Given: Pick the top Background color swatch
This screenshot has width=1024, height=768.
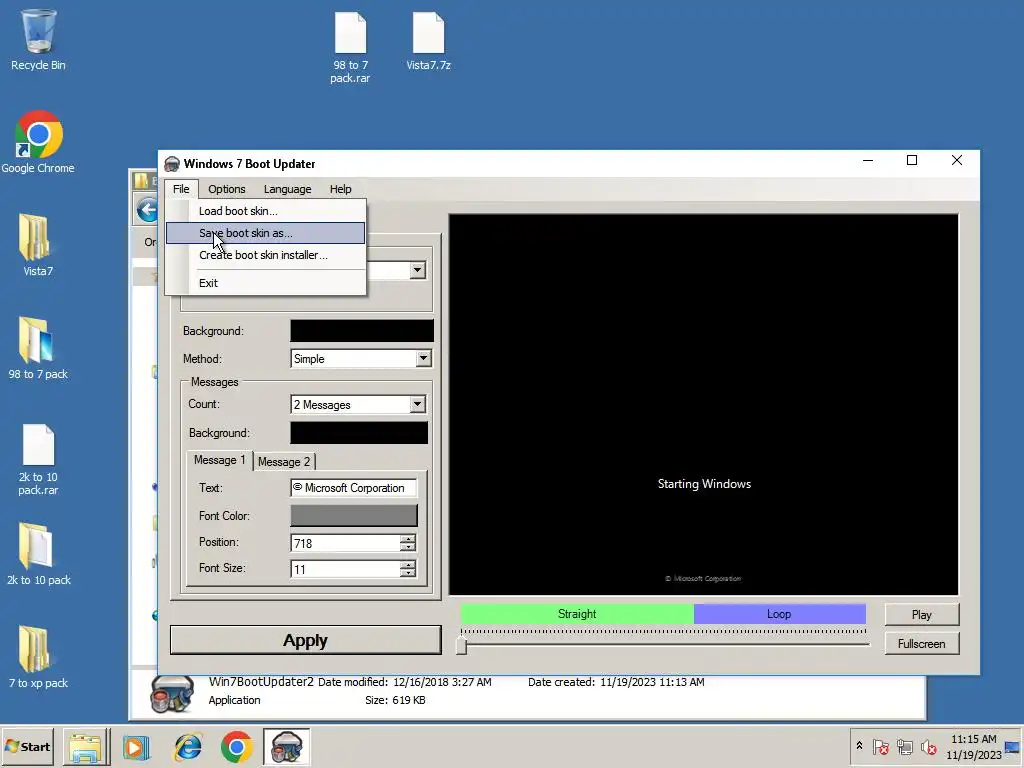Looking at the screenshot, I should (362, 331).
